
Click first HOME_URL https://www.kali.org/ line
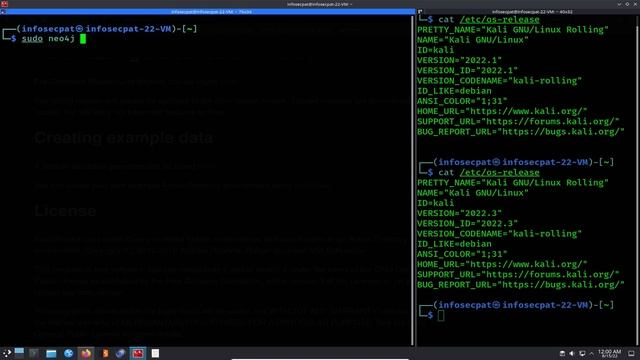click(x=502, y=111)
